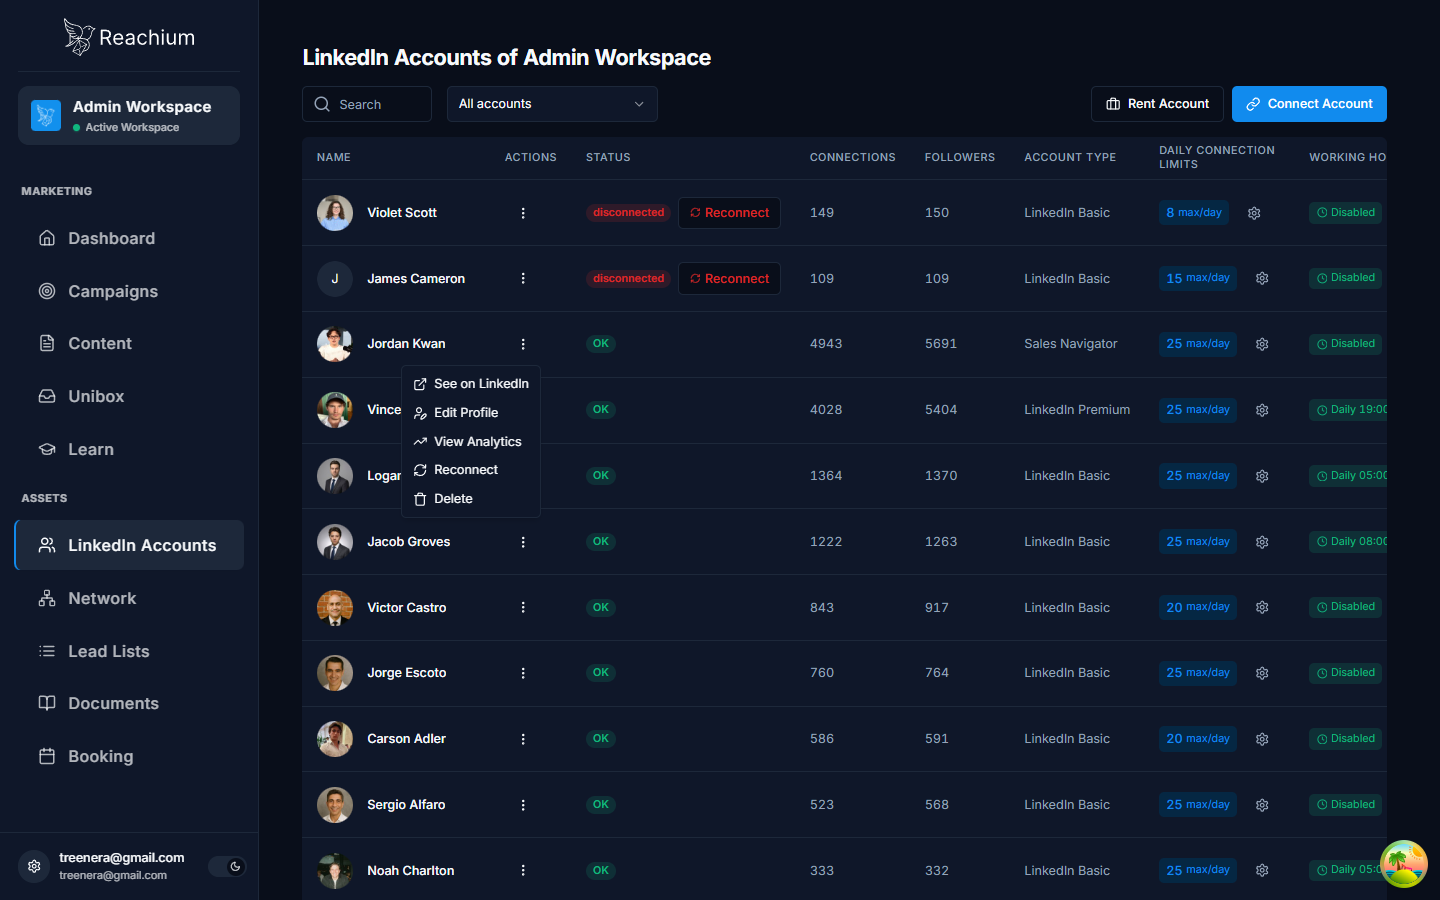The width and height of the screenshot is (1440, 900).
Task: Open limit settings gear for Victor Castro
Action: pyautogui.click(x=1262, y=607)
